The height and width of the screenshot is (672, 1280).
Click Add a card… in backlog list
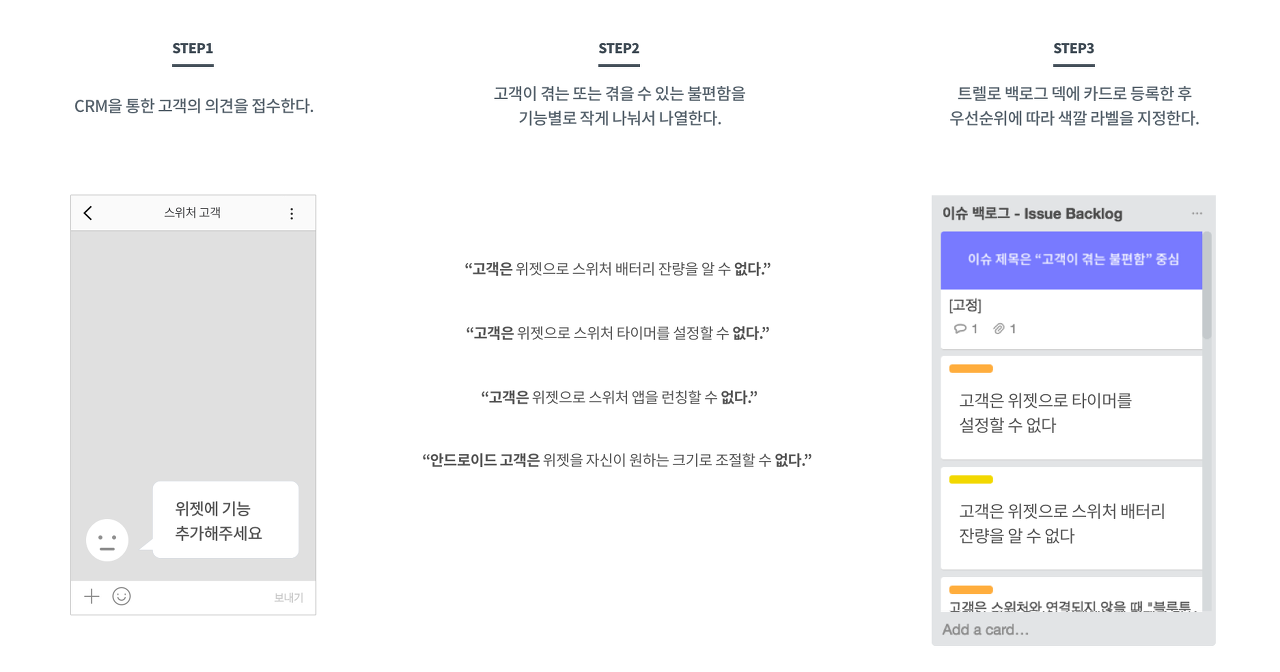[x=985, y=630]
